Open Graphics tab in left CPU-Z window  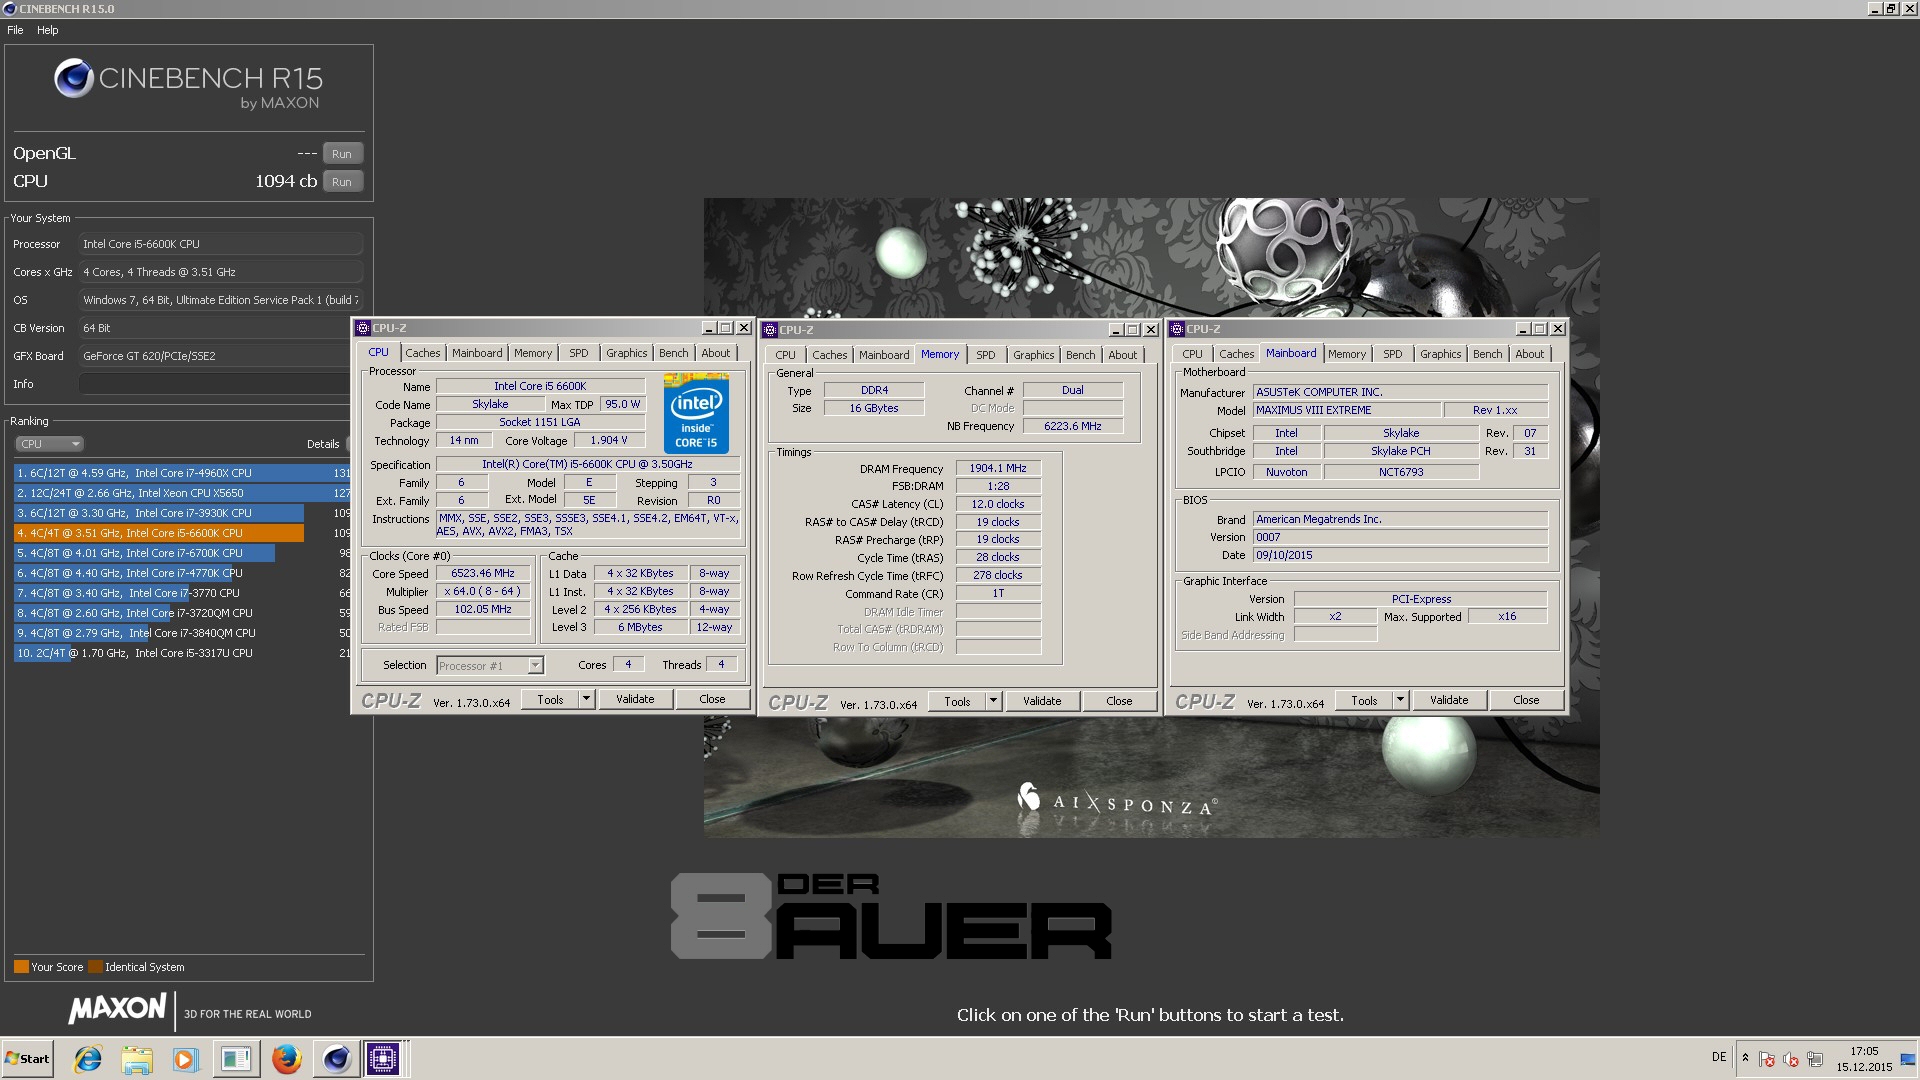626,353
